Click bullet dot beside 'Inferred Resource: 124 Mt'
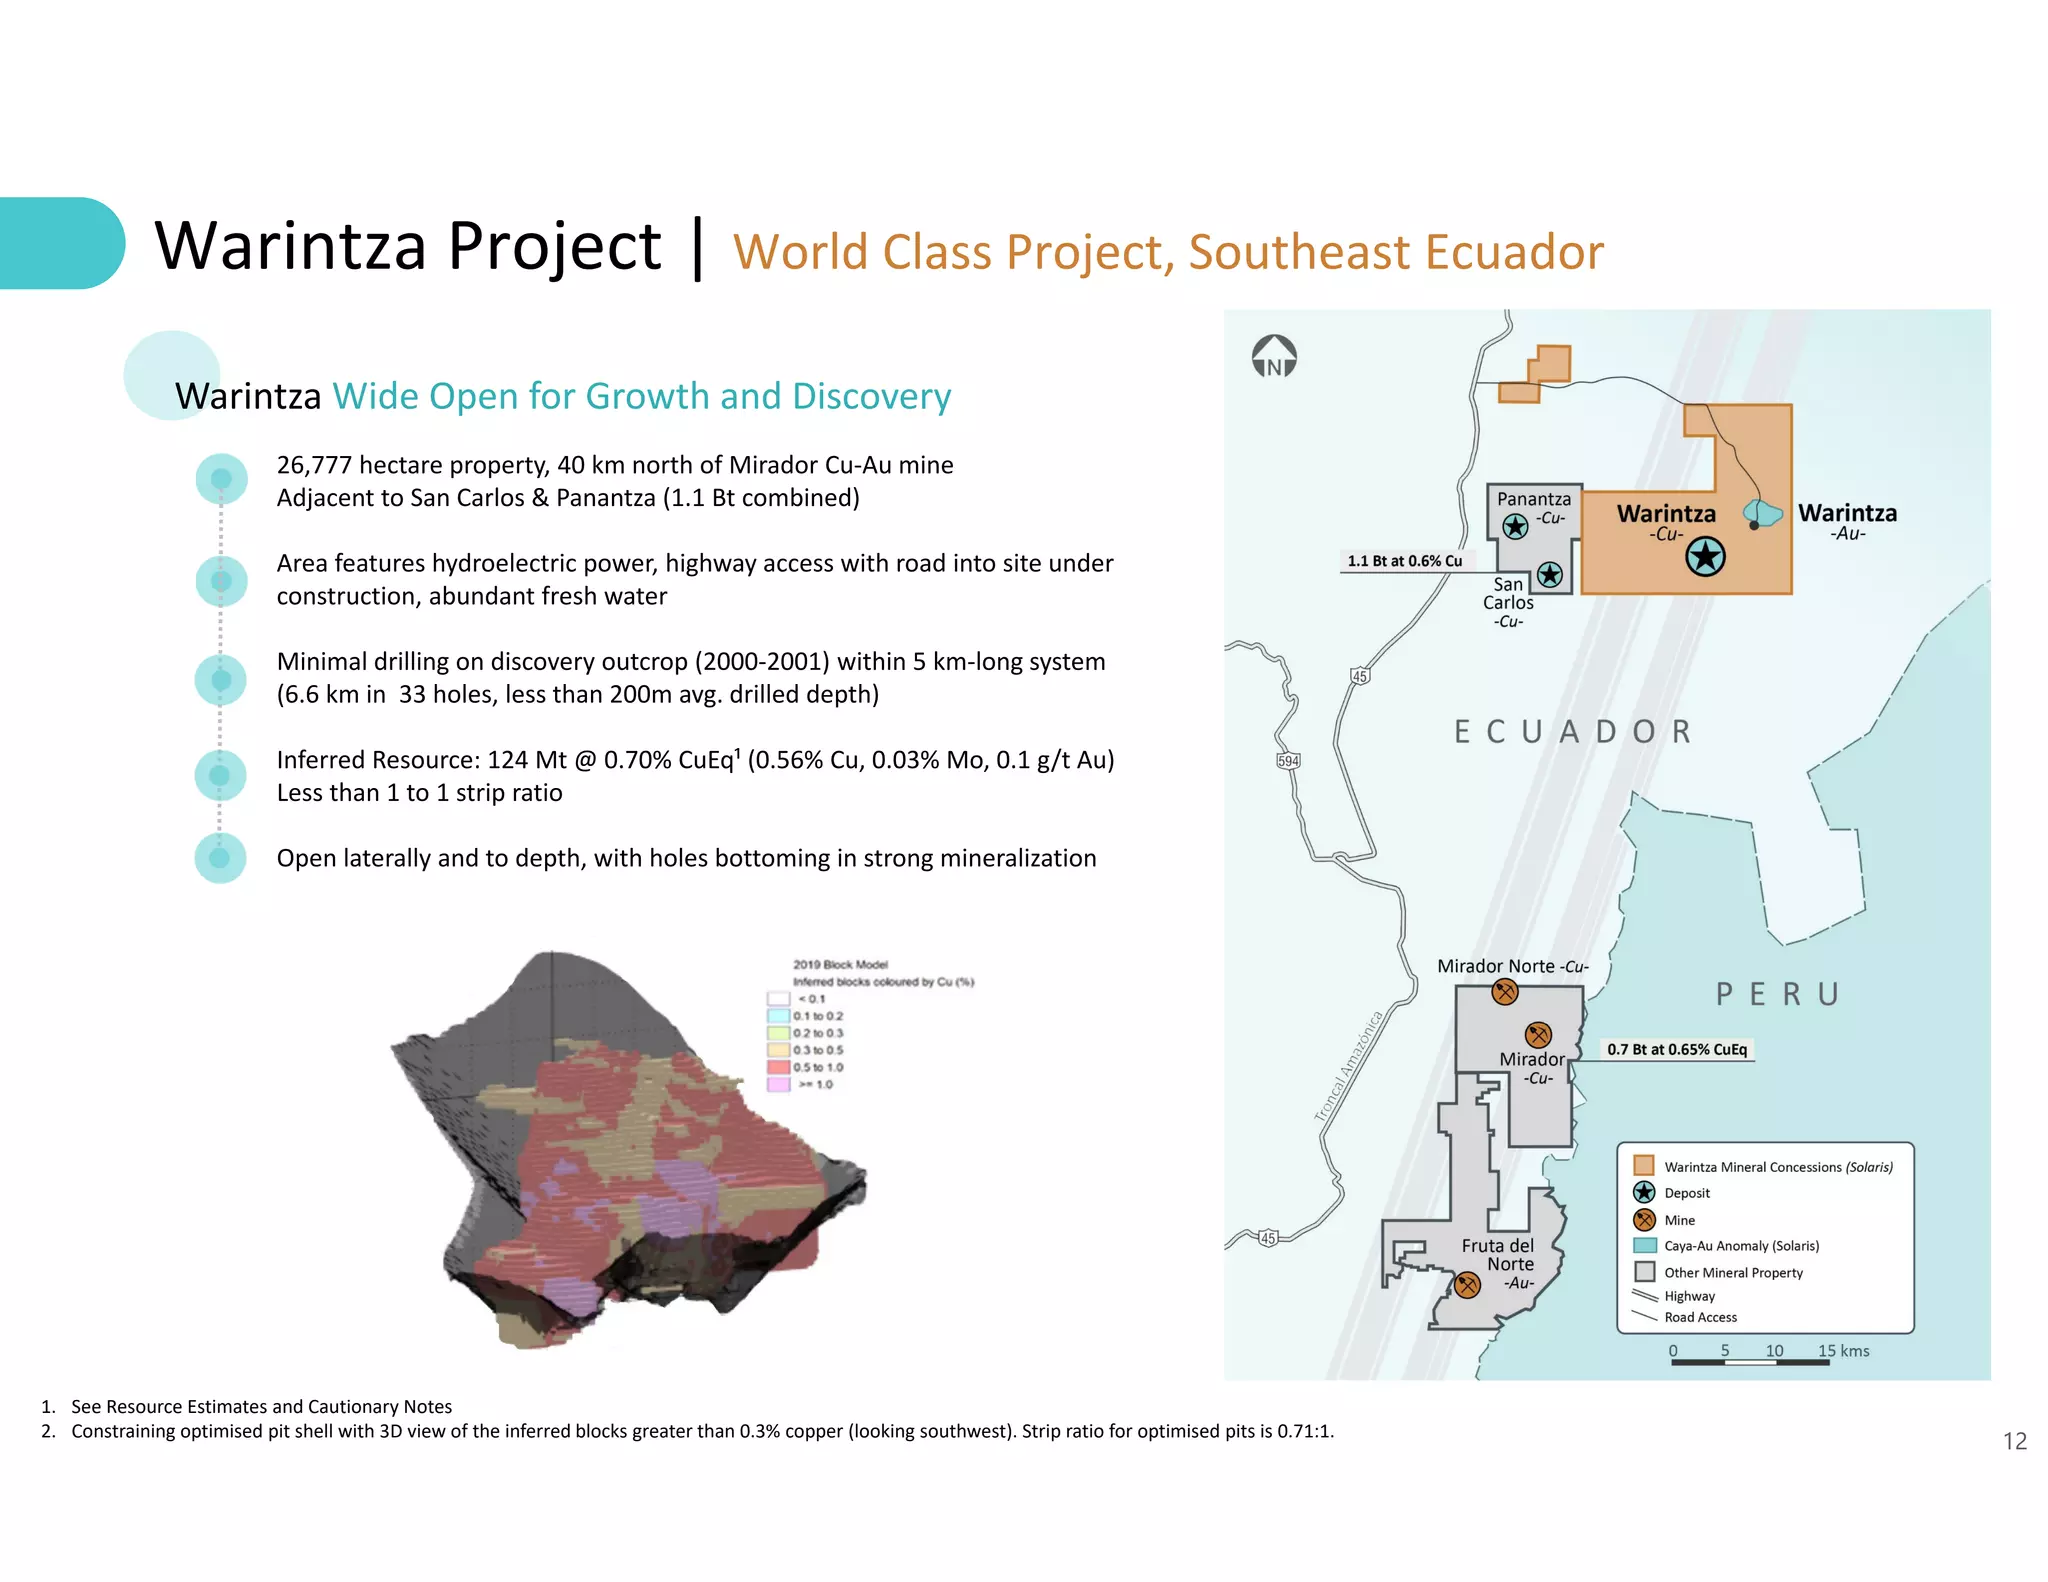Screen dimensions: 2048x1582 click(221, 775)
